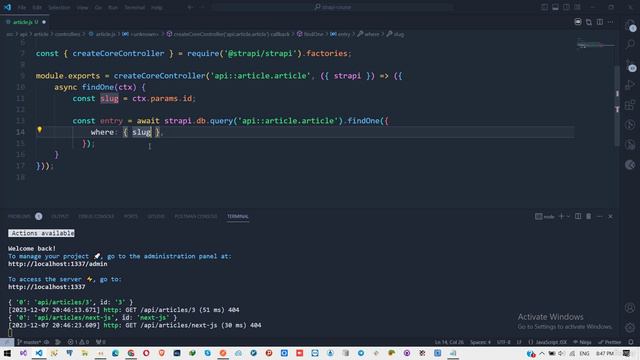This screenshot has width=640, height=360.
Task: Close the terminal panel
Action: click(x=610, y=216)
